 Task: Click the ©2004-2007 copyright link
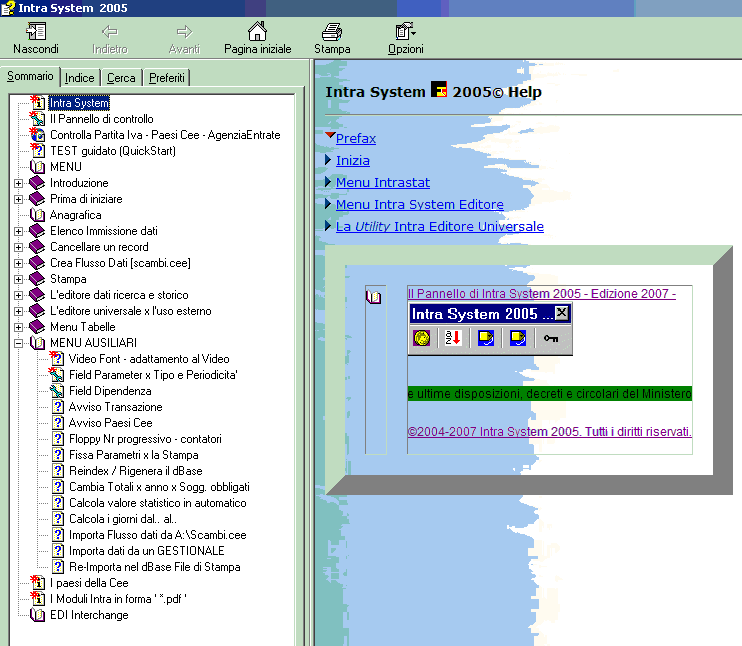click(x=549, y=432)
